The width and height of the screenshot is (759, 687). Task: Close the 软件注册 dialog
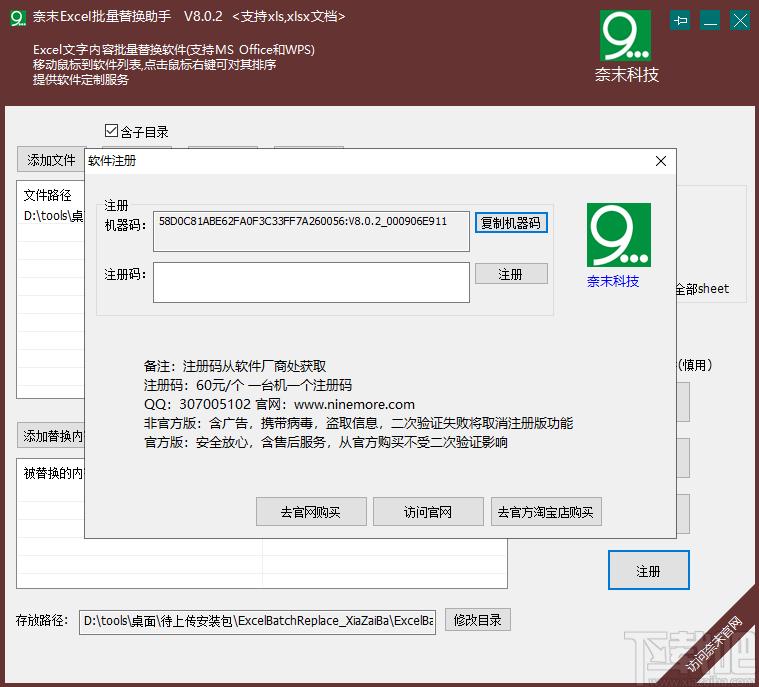coord(660,161)
